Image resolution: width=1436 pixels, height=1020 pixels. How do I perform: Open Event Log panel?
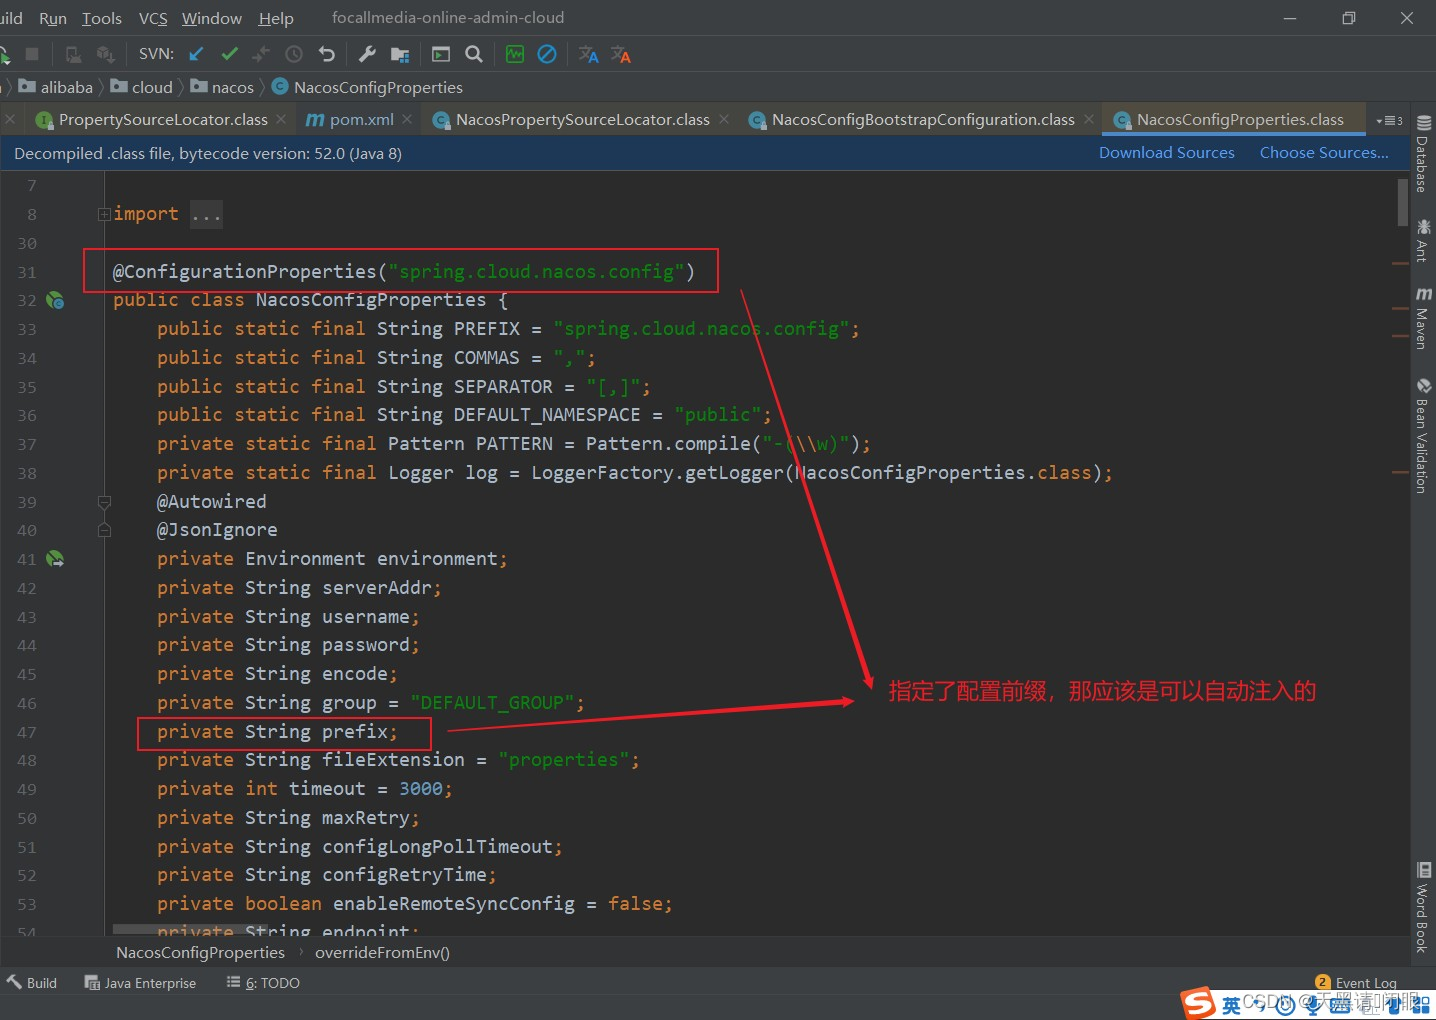tap(1356, 982)
